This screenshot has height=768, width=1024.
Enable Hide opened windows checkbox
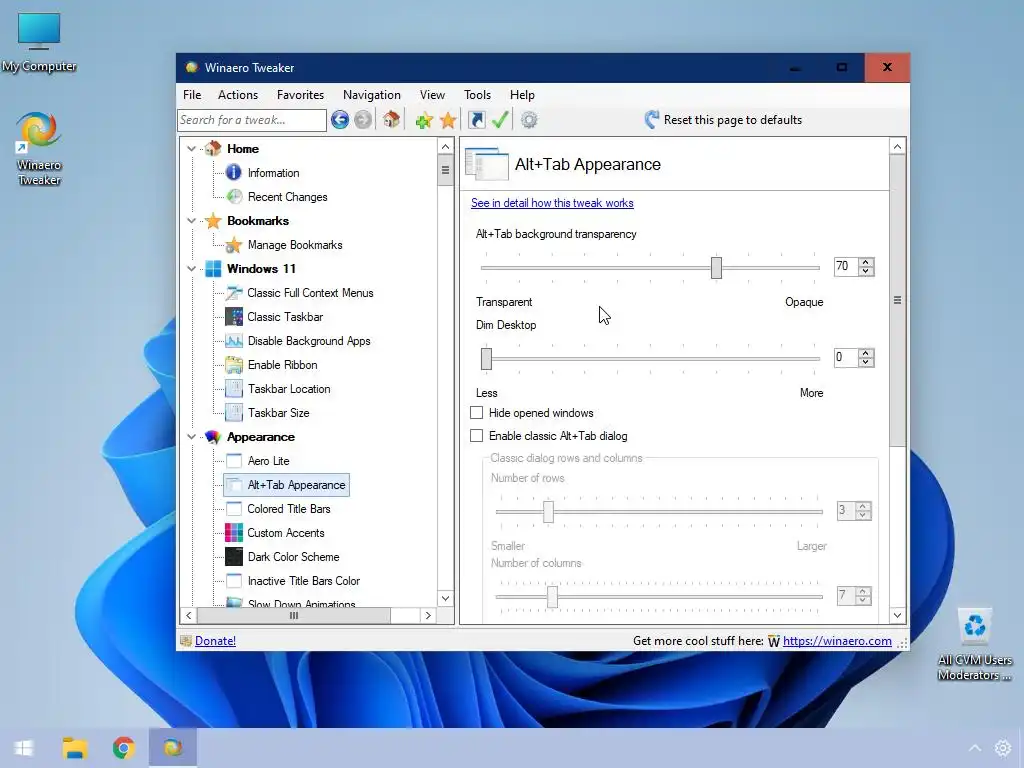tap(477, 413)
